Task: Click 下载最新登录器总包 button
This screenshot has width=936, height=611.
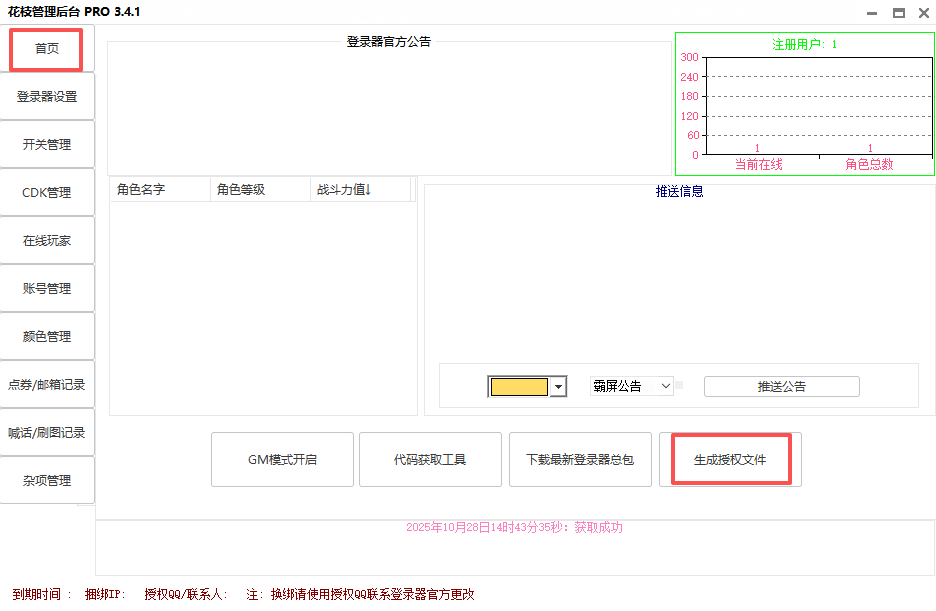Action: click(580, 460)
